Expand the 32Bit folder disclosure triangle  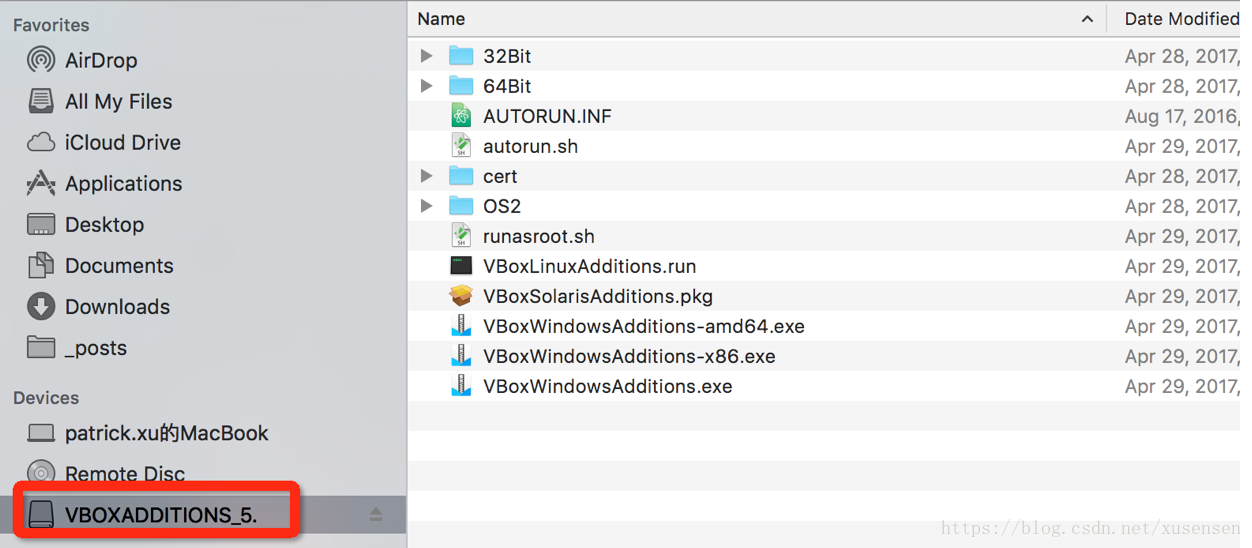pyautogui.click(x=427, y=56)
